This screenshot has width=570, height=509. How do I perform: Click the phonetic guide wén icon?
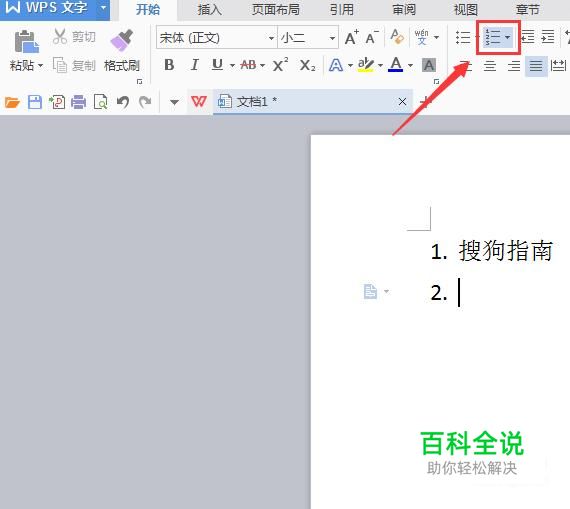point(422,37)
